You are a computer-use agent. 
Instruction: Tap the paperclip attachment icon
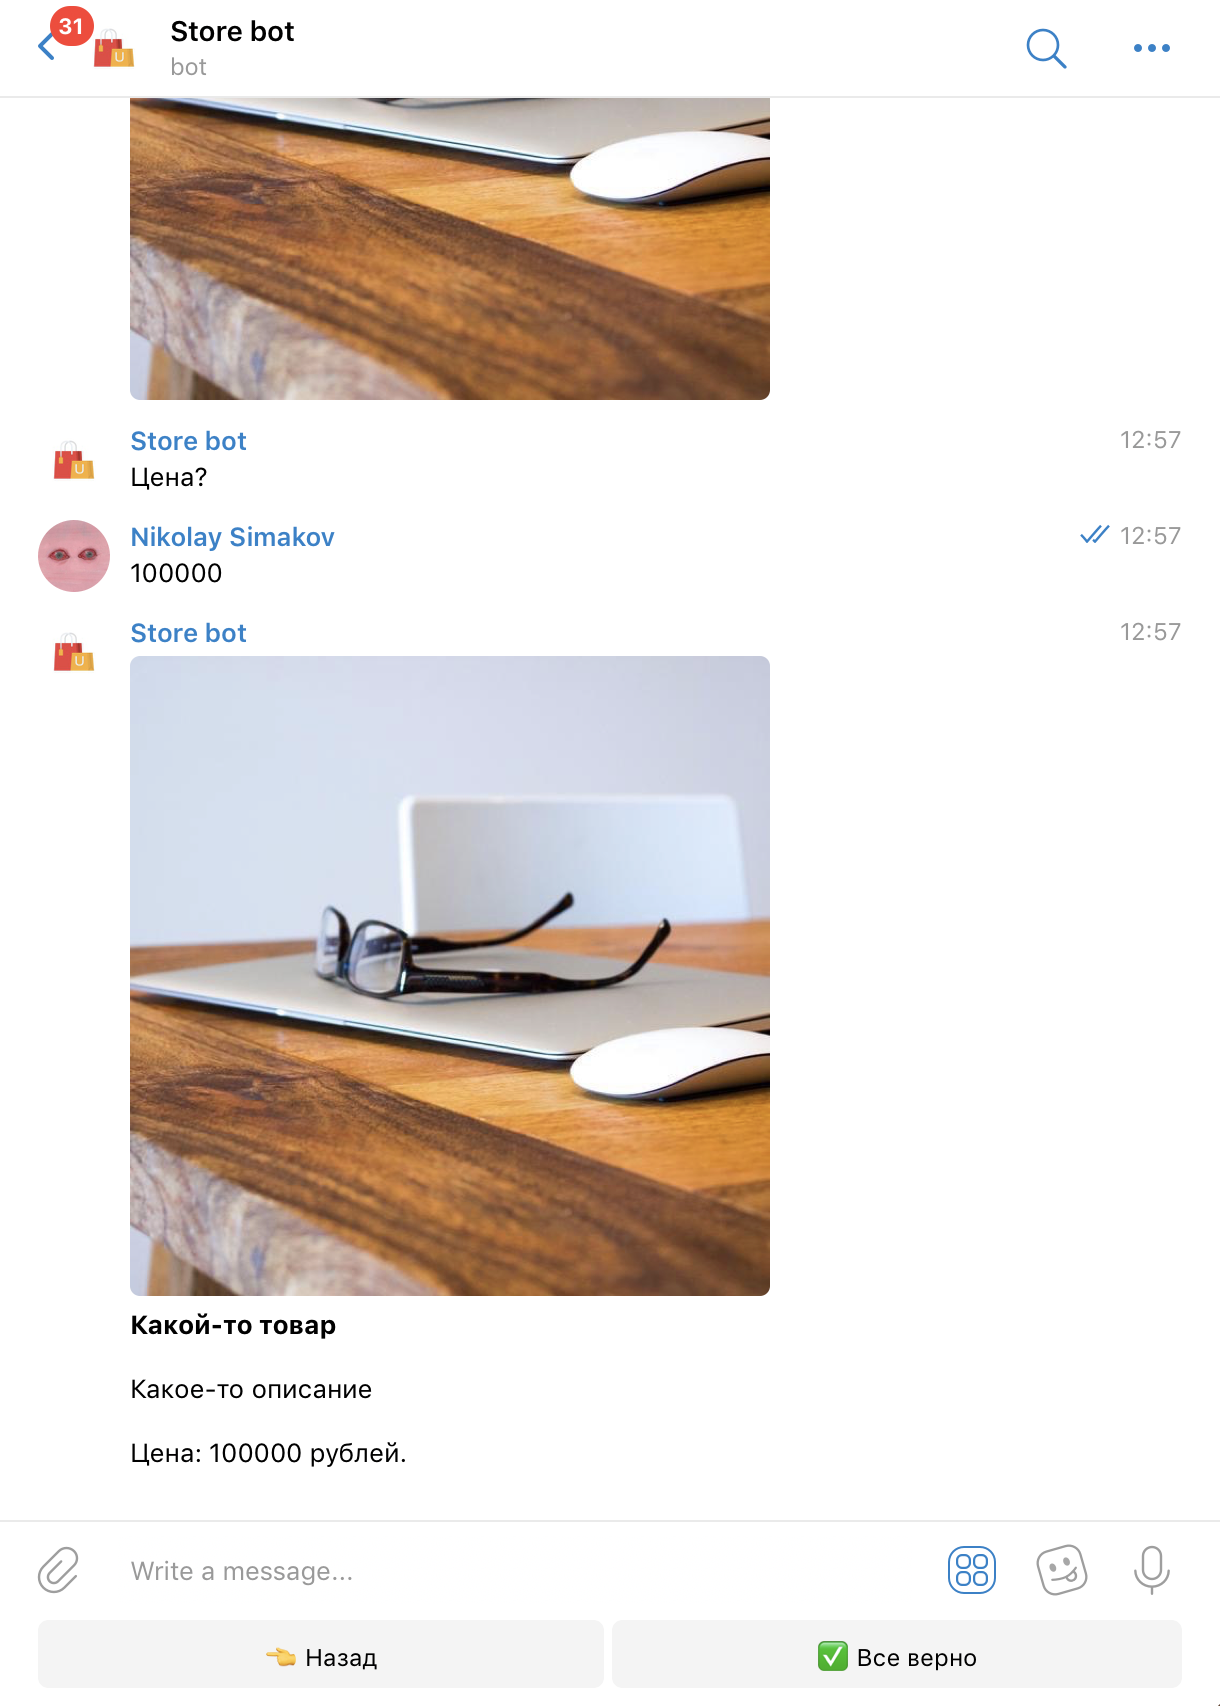pos(58,1569)
